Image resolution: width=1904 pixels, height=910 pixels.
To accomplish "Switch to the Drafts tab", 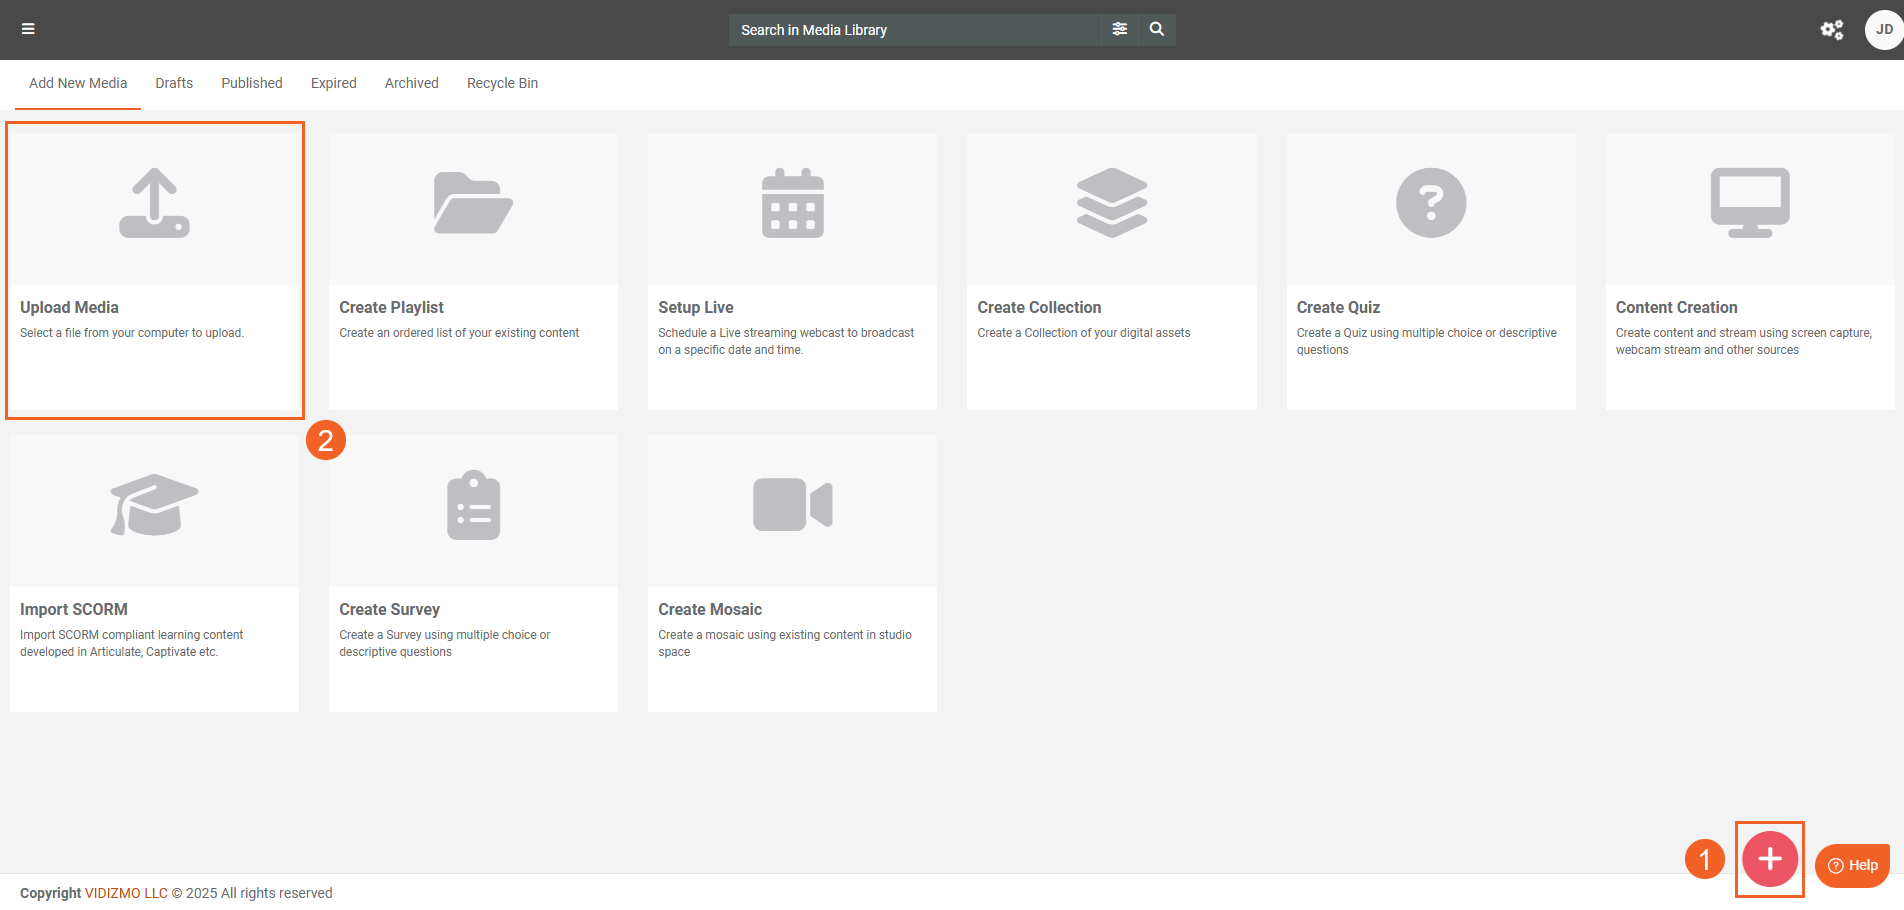I will pyautogui.click(x=174, y=83).
